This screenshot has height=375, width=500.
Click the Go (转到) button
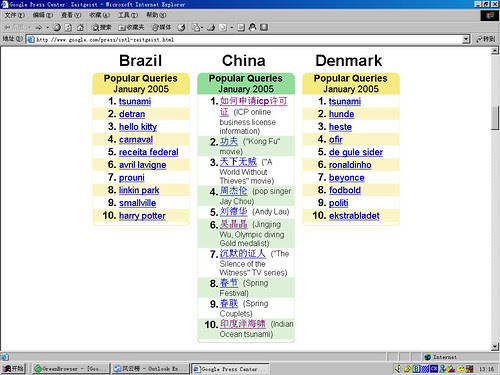[485, 39]
